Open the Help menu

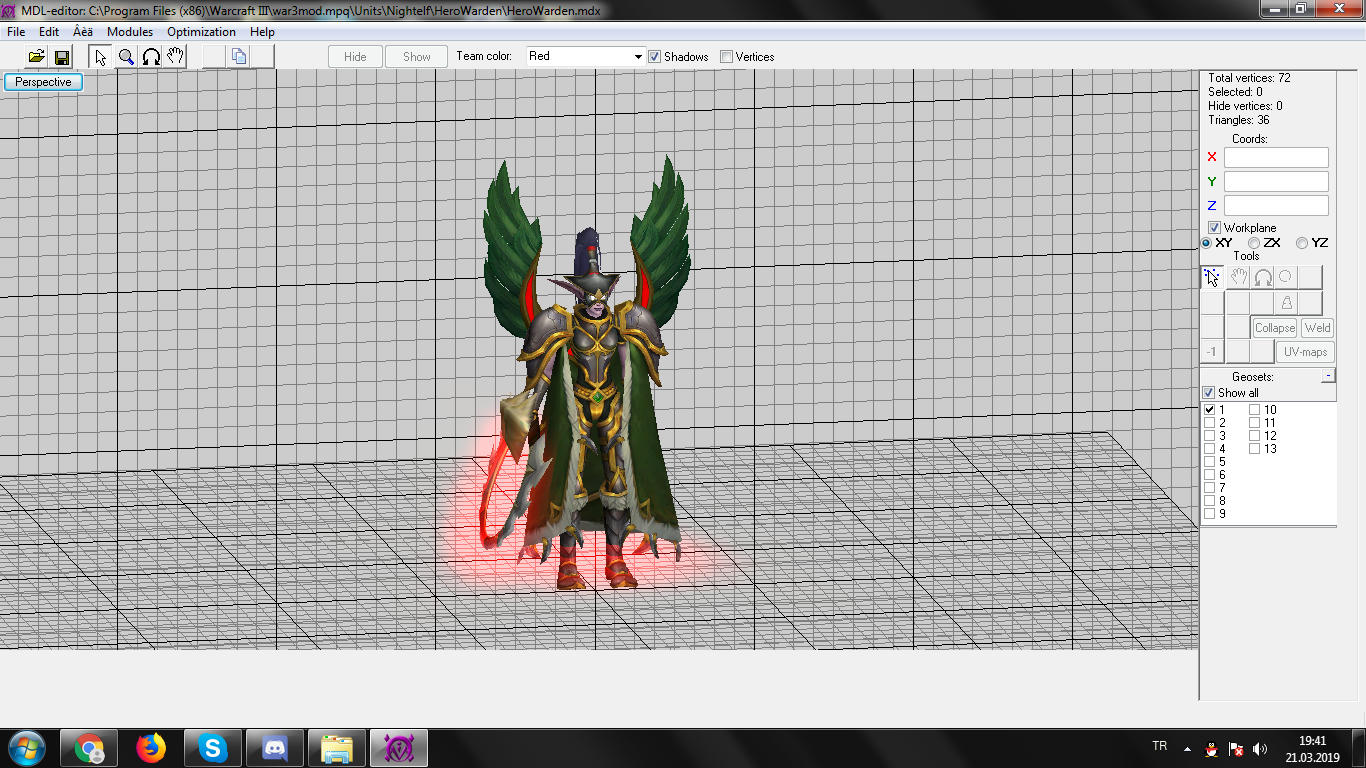tap(262, 32)
